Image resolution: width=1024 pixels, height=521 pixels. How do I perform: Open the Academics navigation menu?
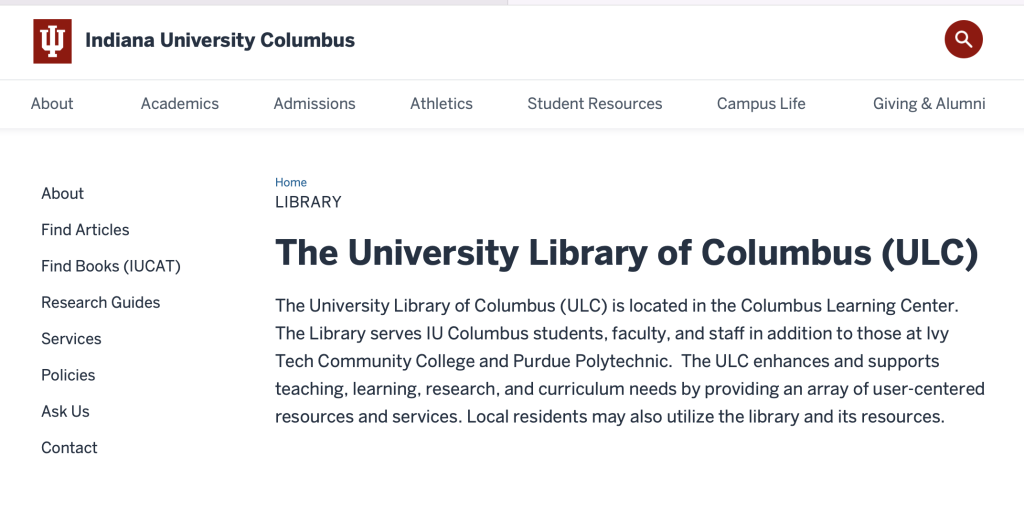tap(180, 104)
